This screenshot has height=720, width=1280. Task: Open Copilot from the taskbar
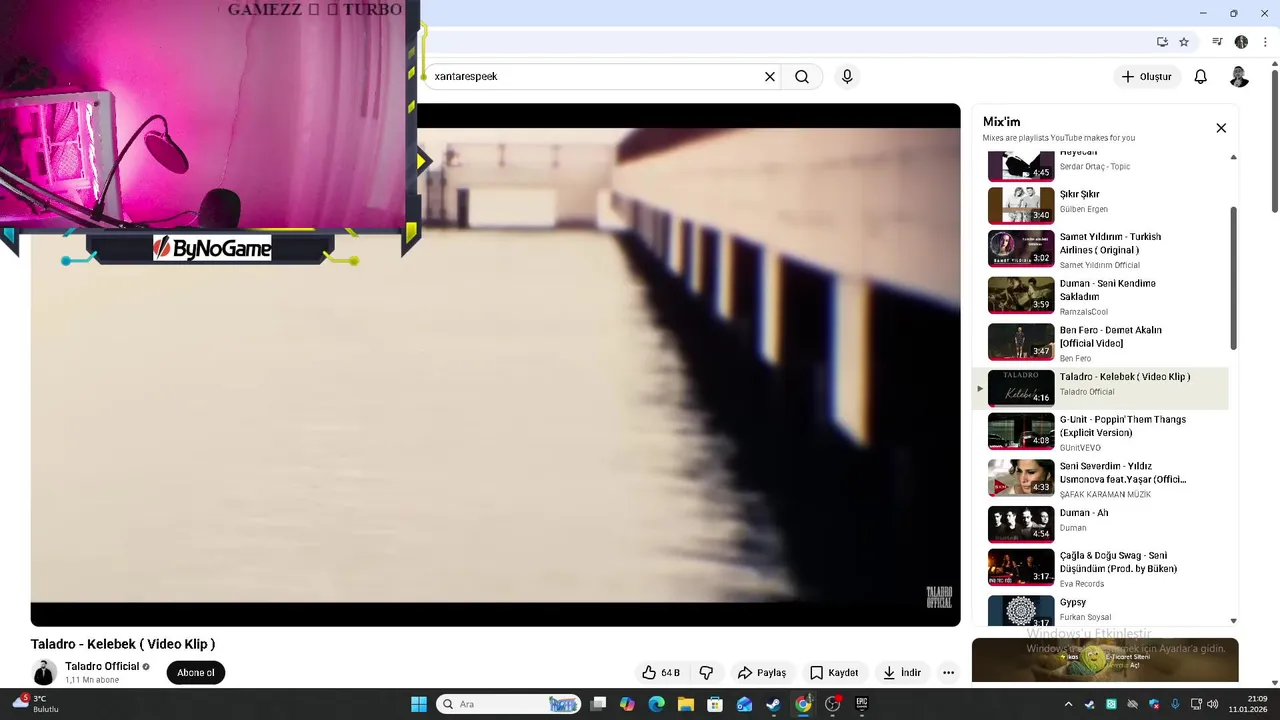627,704
